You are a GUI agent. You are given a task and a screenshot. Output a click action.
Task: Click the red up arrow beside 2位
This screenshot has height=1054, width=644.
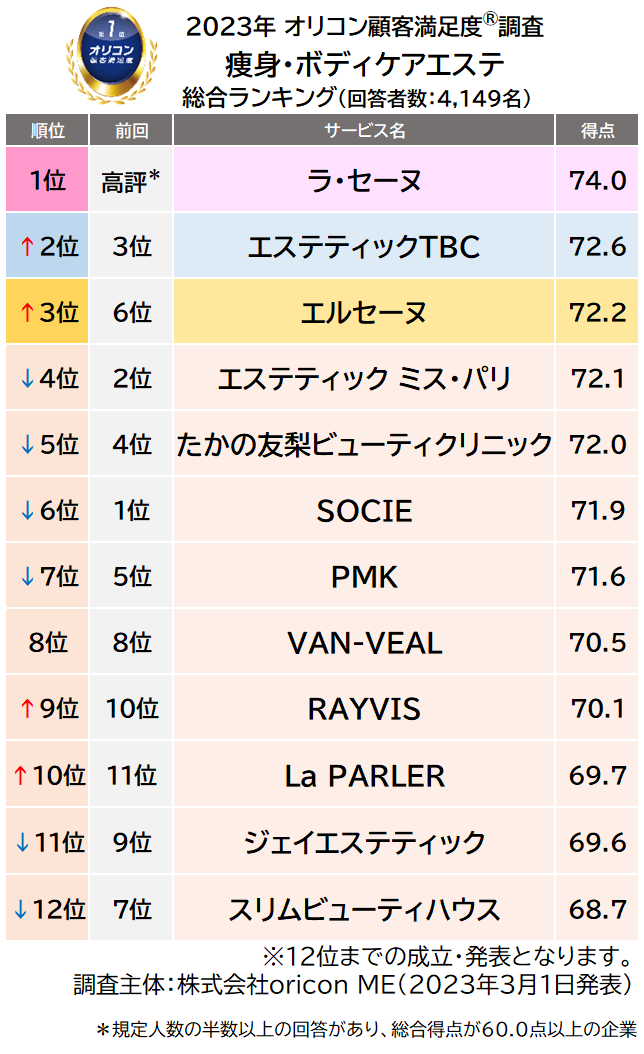coord(27,247)
